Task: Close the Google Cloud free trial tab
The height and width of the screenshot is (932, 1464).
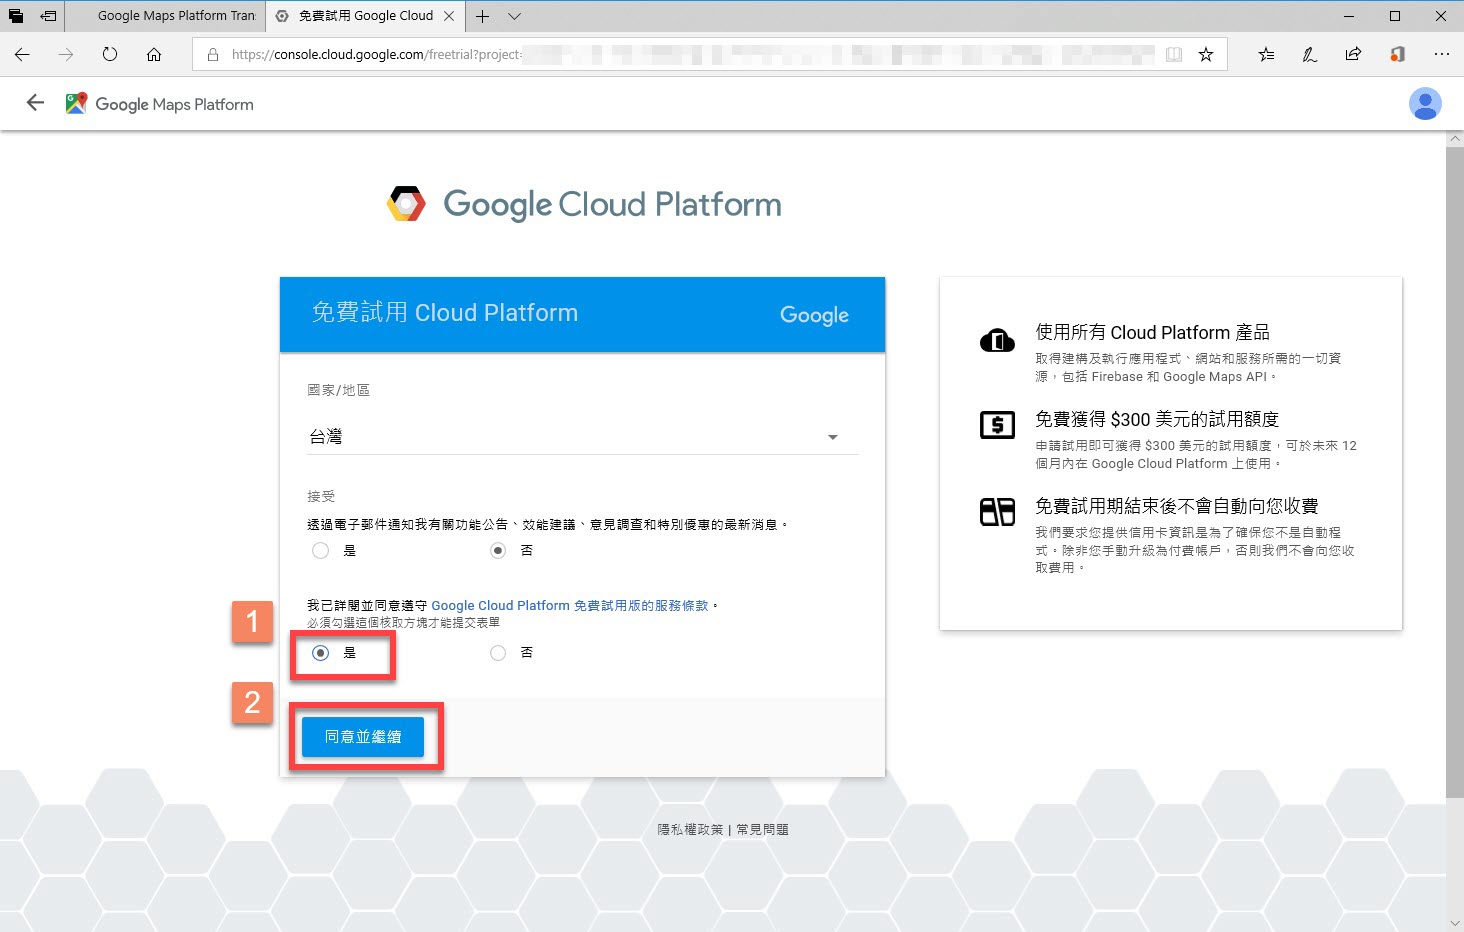Action: tap(449, 16)
